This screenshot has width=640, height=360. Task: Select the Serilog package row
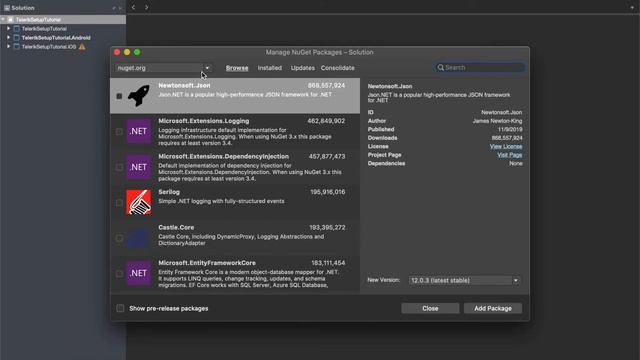[235, 202]
